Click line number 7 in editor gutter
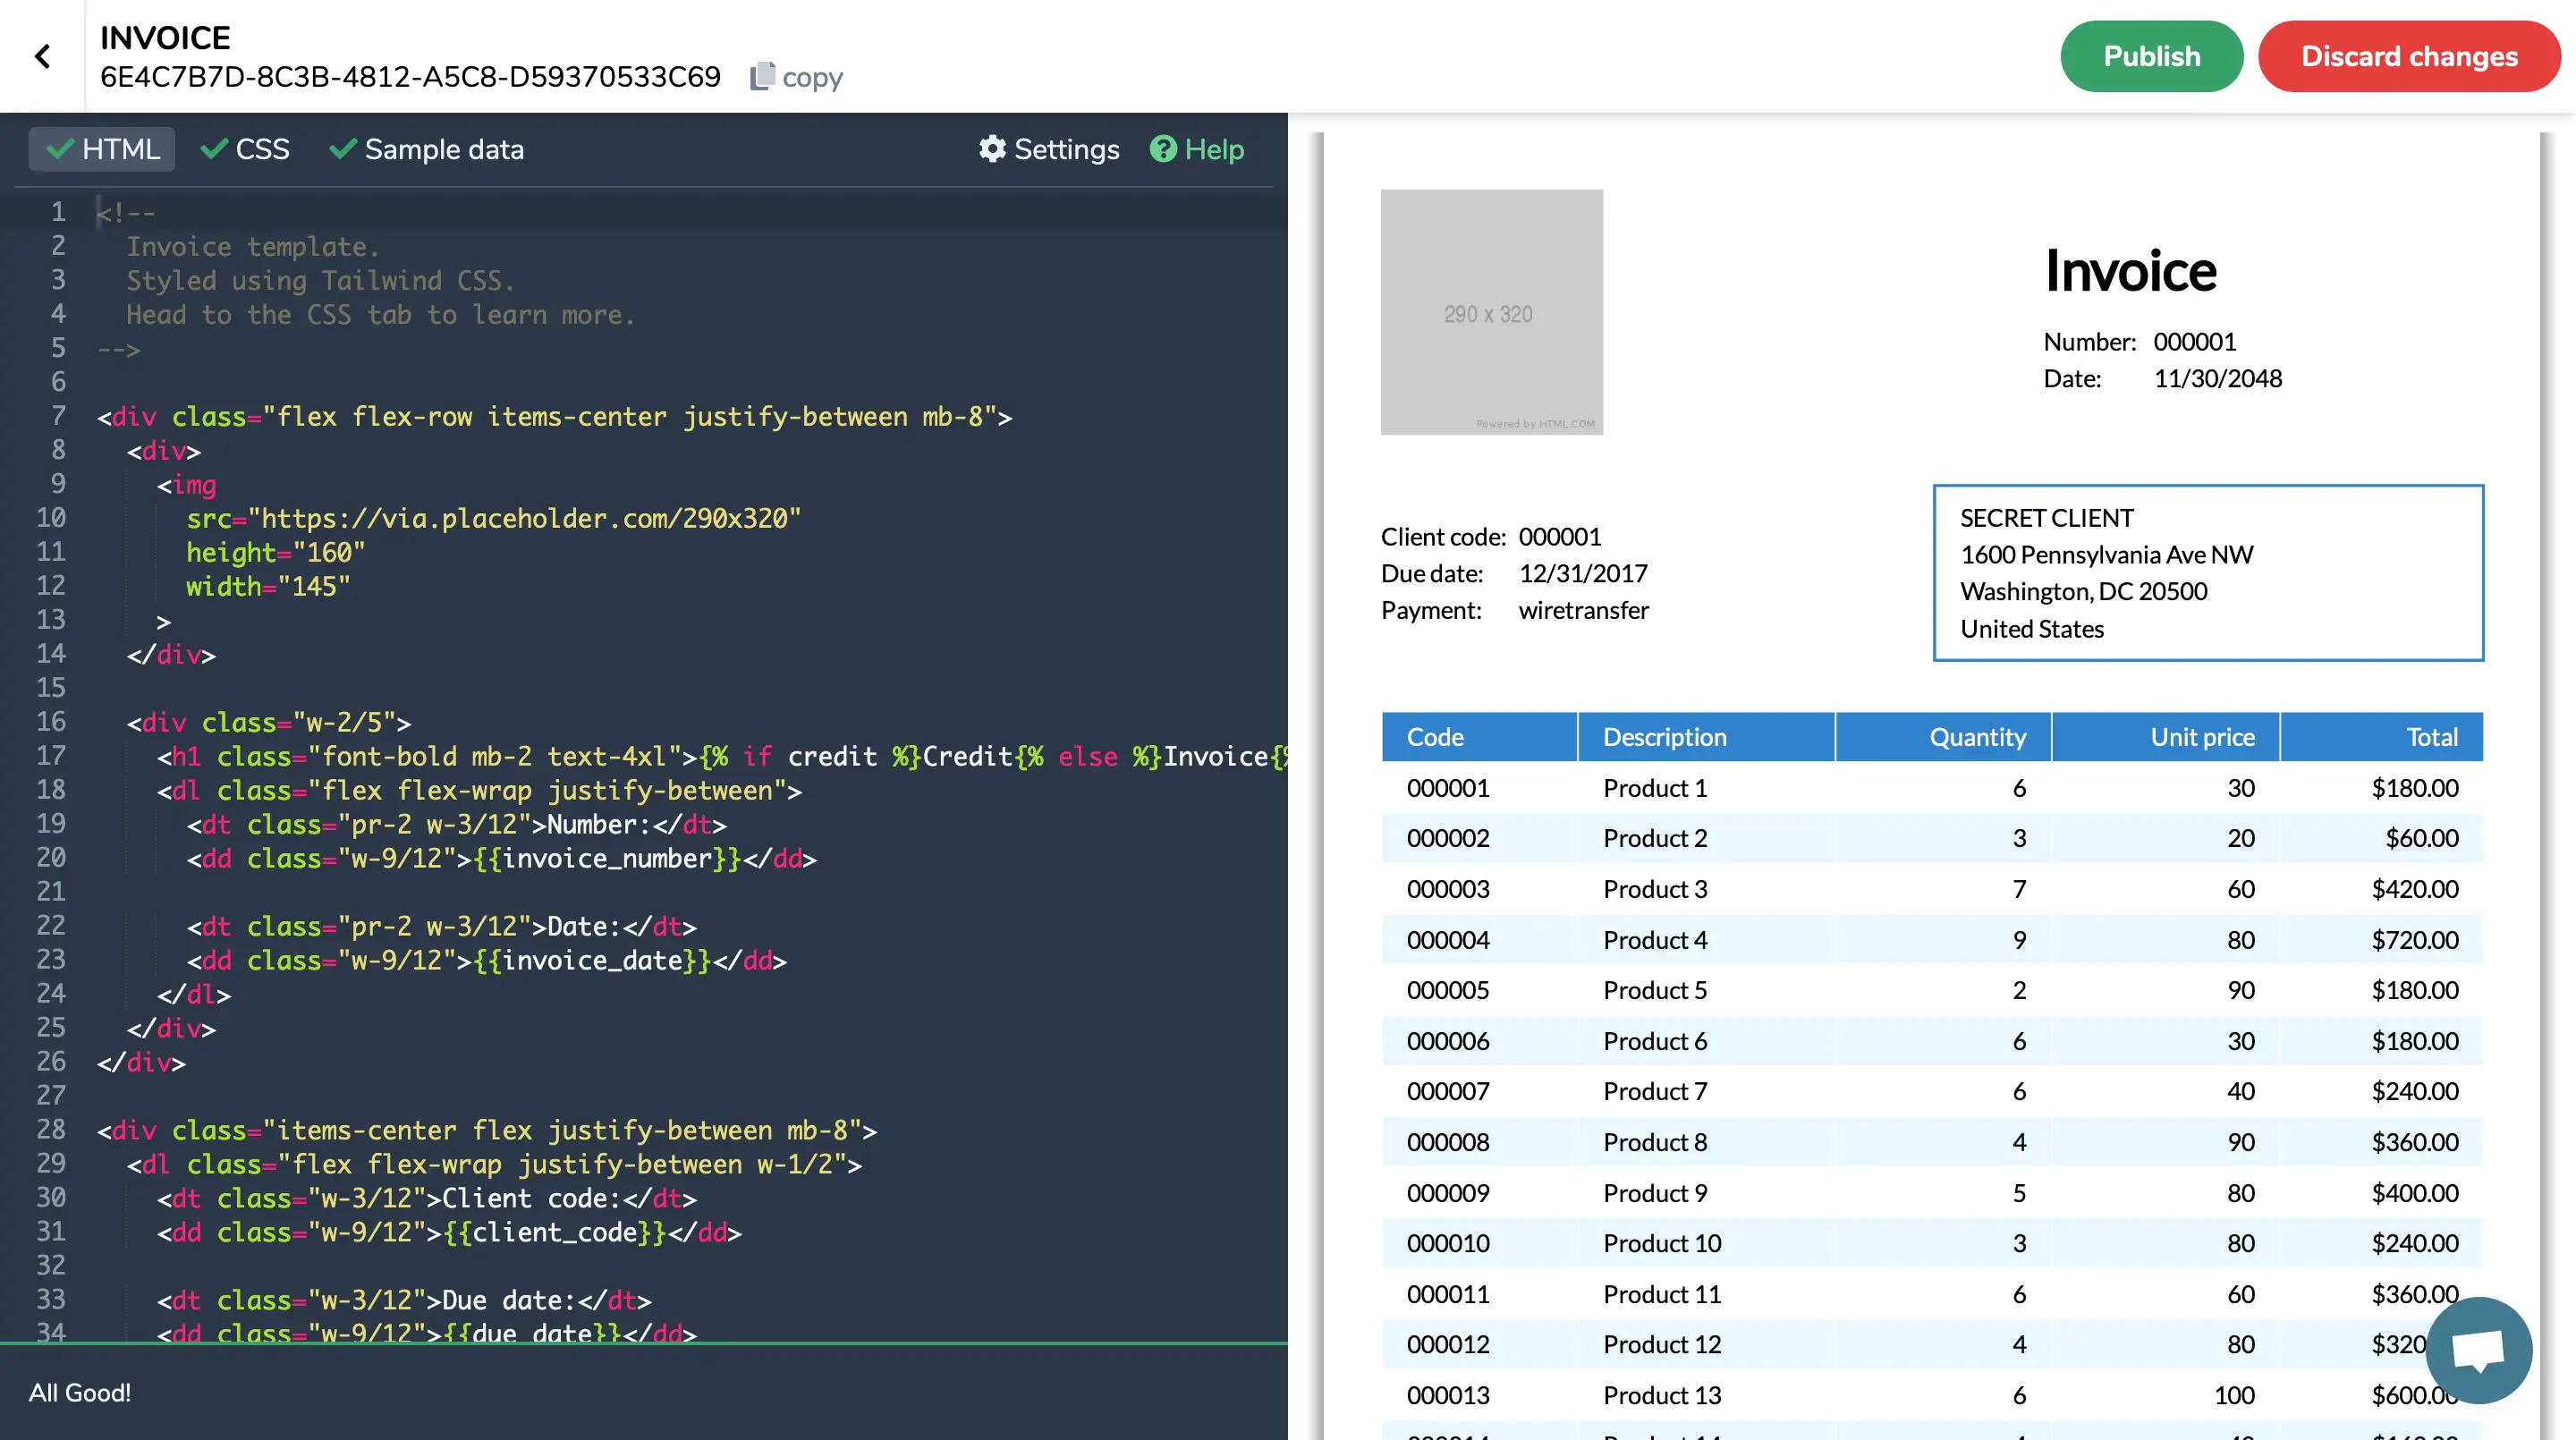This screenshot has height=1440, width=2576. point(58,416)
